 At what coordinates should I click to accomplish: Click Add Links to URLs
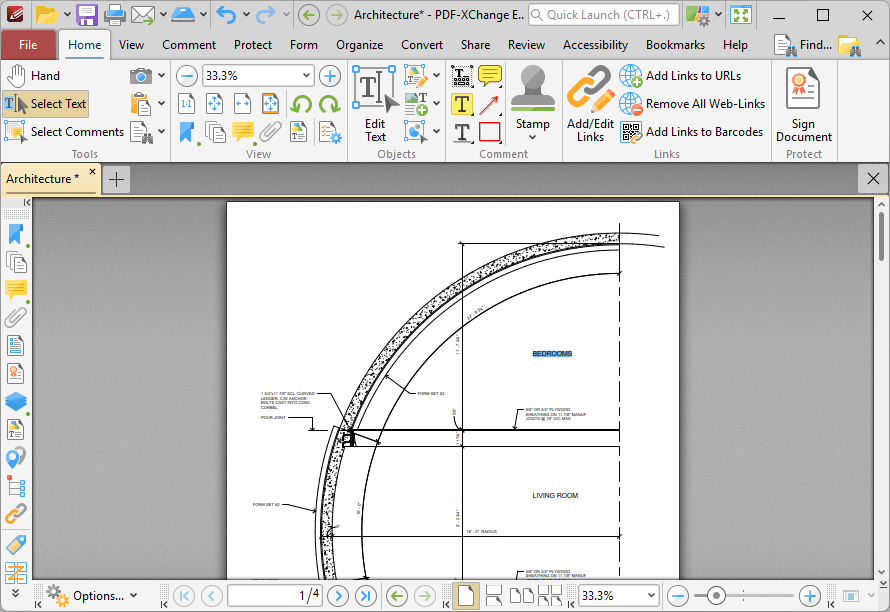681,76
